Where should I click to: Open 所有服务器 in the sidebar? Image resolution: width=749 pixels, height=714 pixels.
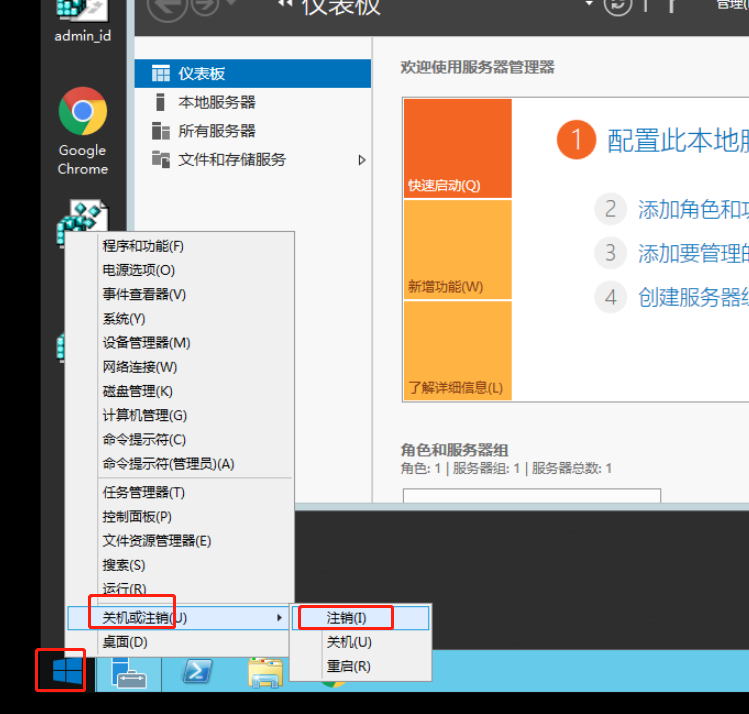pos(216,131)
